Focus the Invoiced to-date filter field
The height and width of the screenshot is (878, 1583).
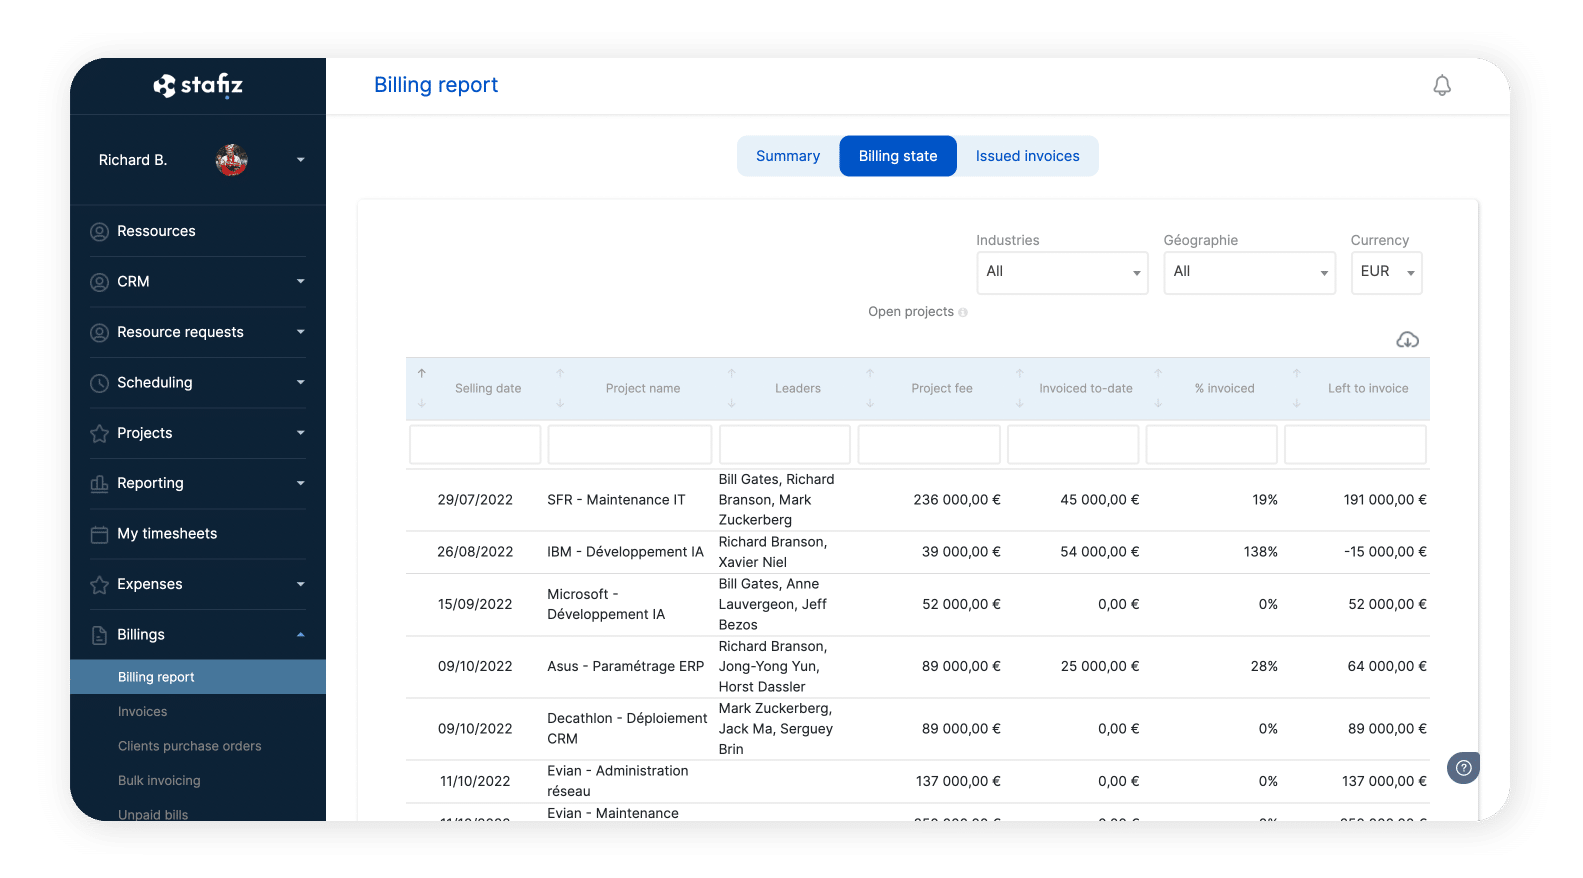1073,445
